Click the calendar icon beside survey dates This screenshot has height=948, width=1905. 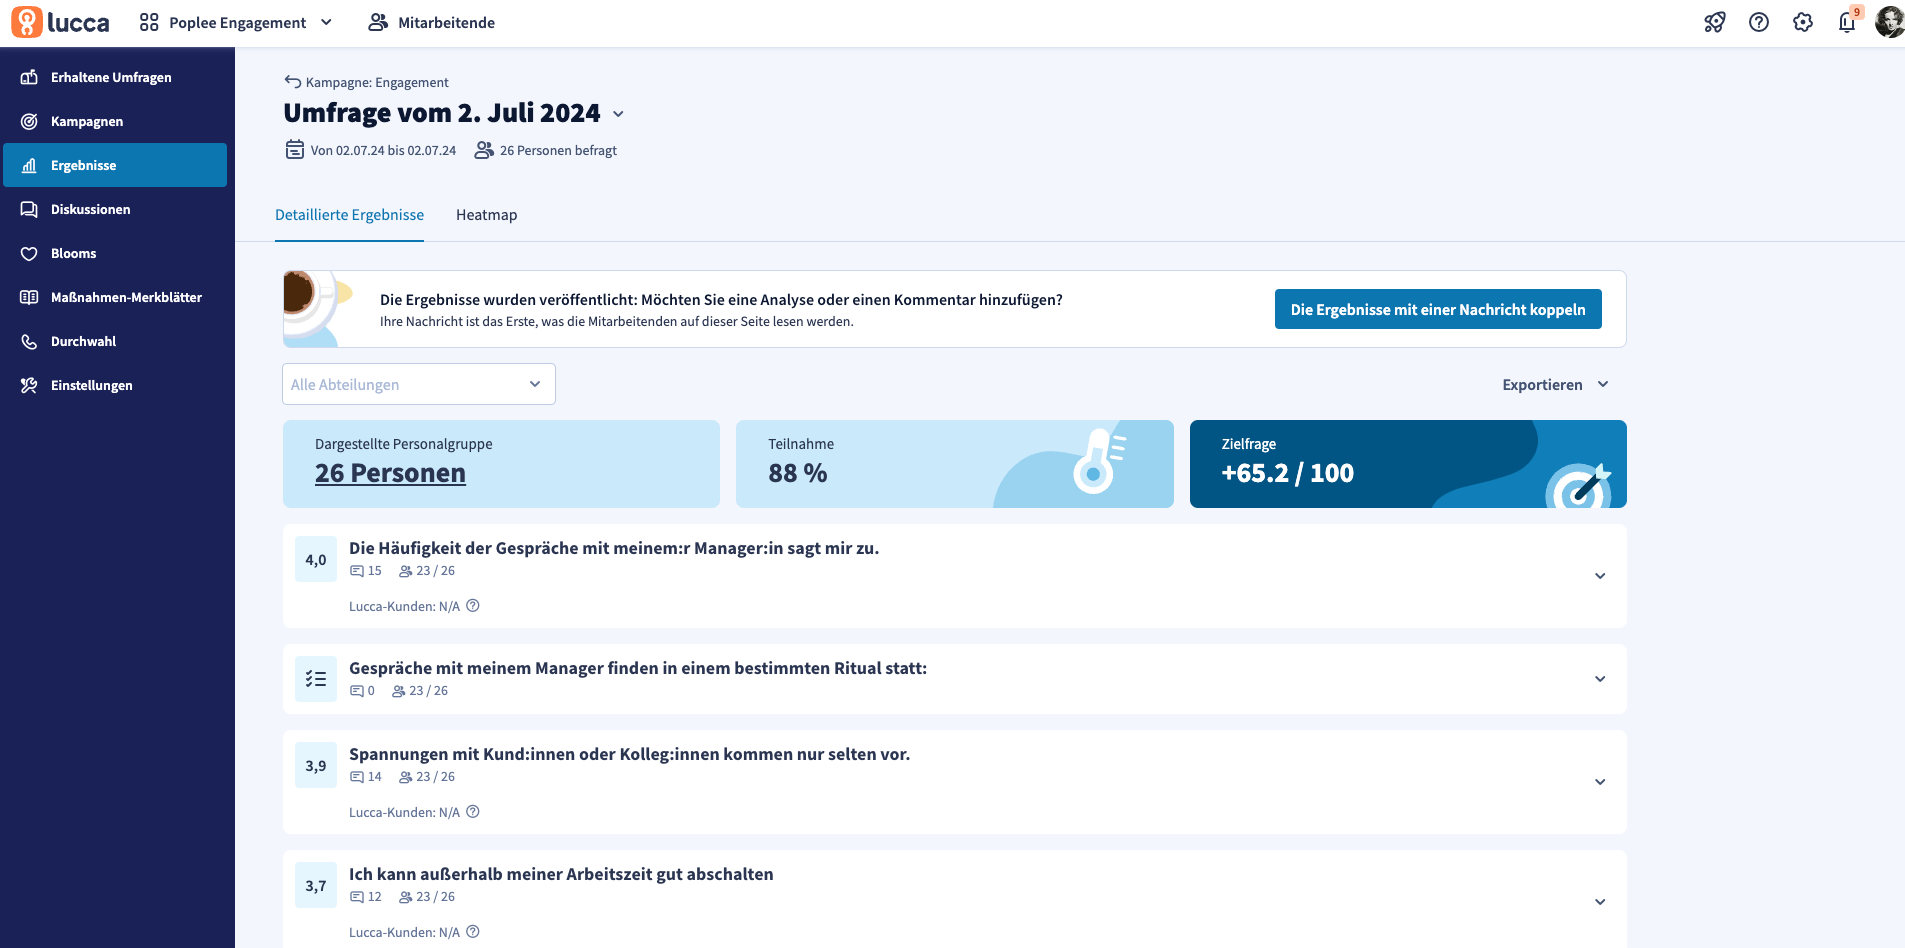point(295,150)
